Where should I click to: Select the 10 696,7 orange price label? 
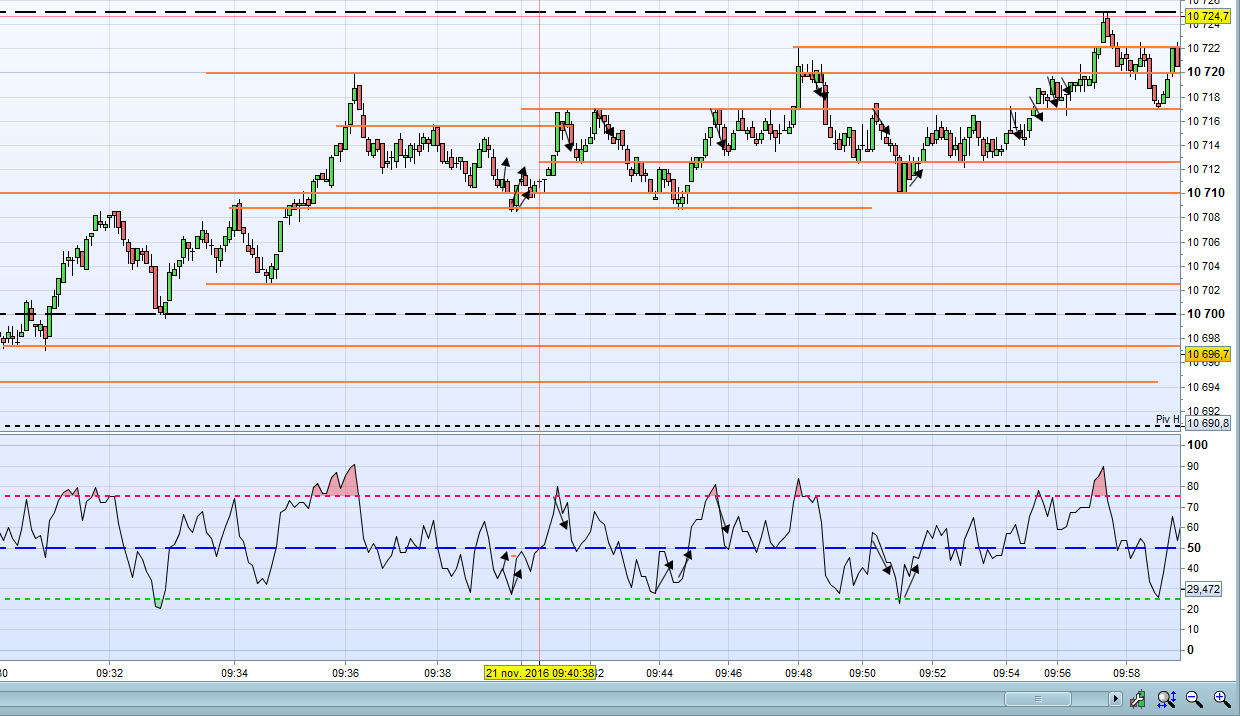pyautogui.click(x=1207, y=355)
